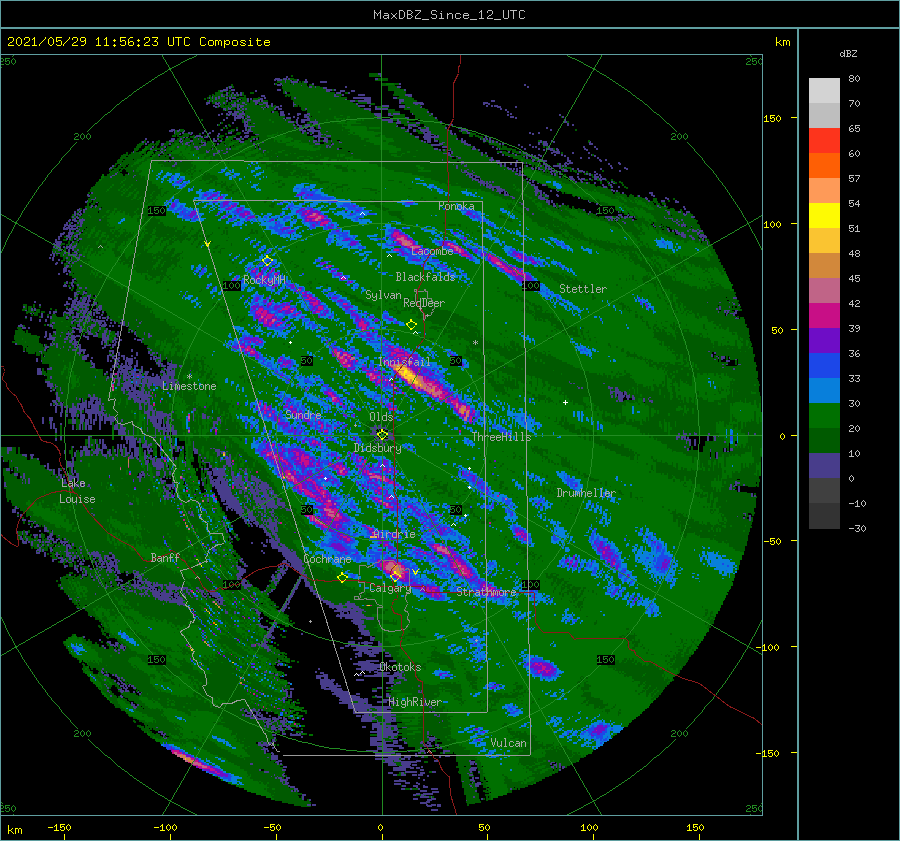
Task: Select the light blue 30-33 dBZ swatch
Action: (x=824, y=391)
